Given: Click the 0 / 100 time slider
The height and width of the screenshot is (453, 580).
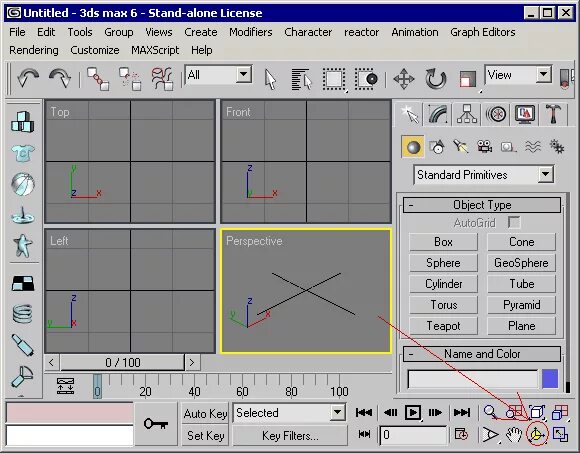Looking at the screenshot, I should (122, 362).
